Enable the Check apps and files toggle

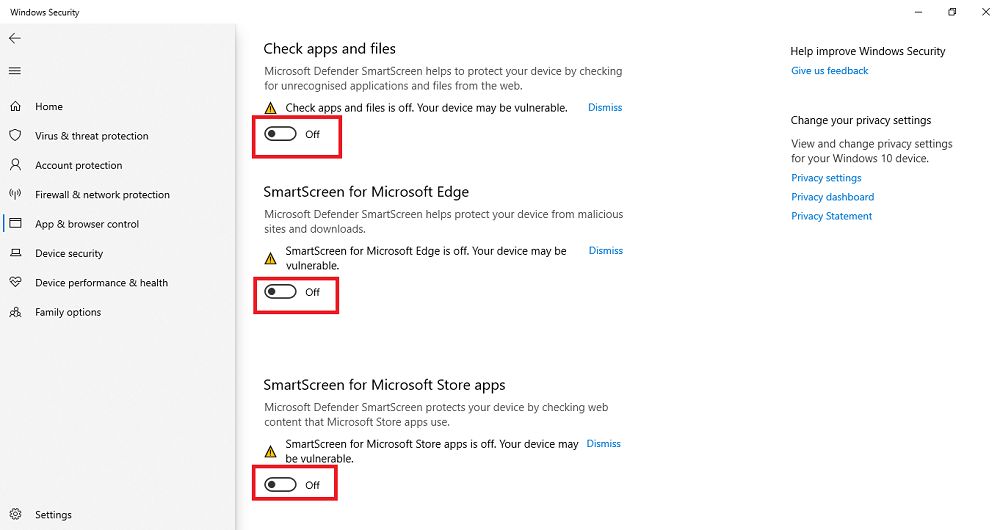(281, 134)
